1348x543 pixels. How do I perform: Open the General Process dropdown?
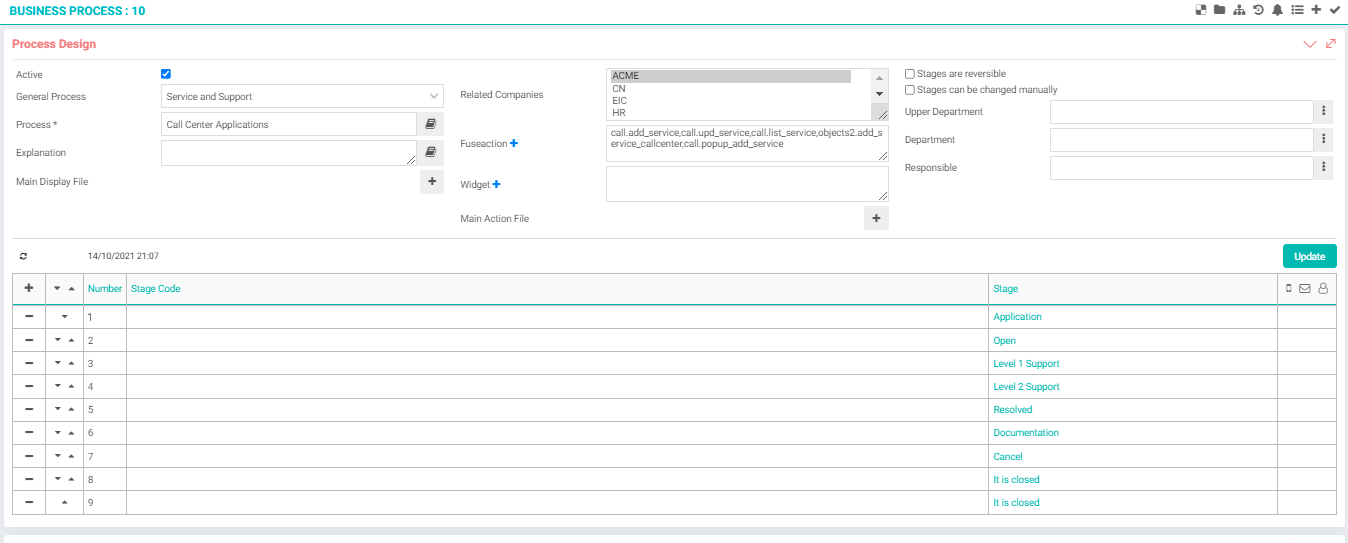[x=302, y=97]
